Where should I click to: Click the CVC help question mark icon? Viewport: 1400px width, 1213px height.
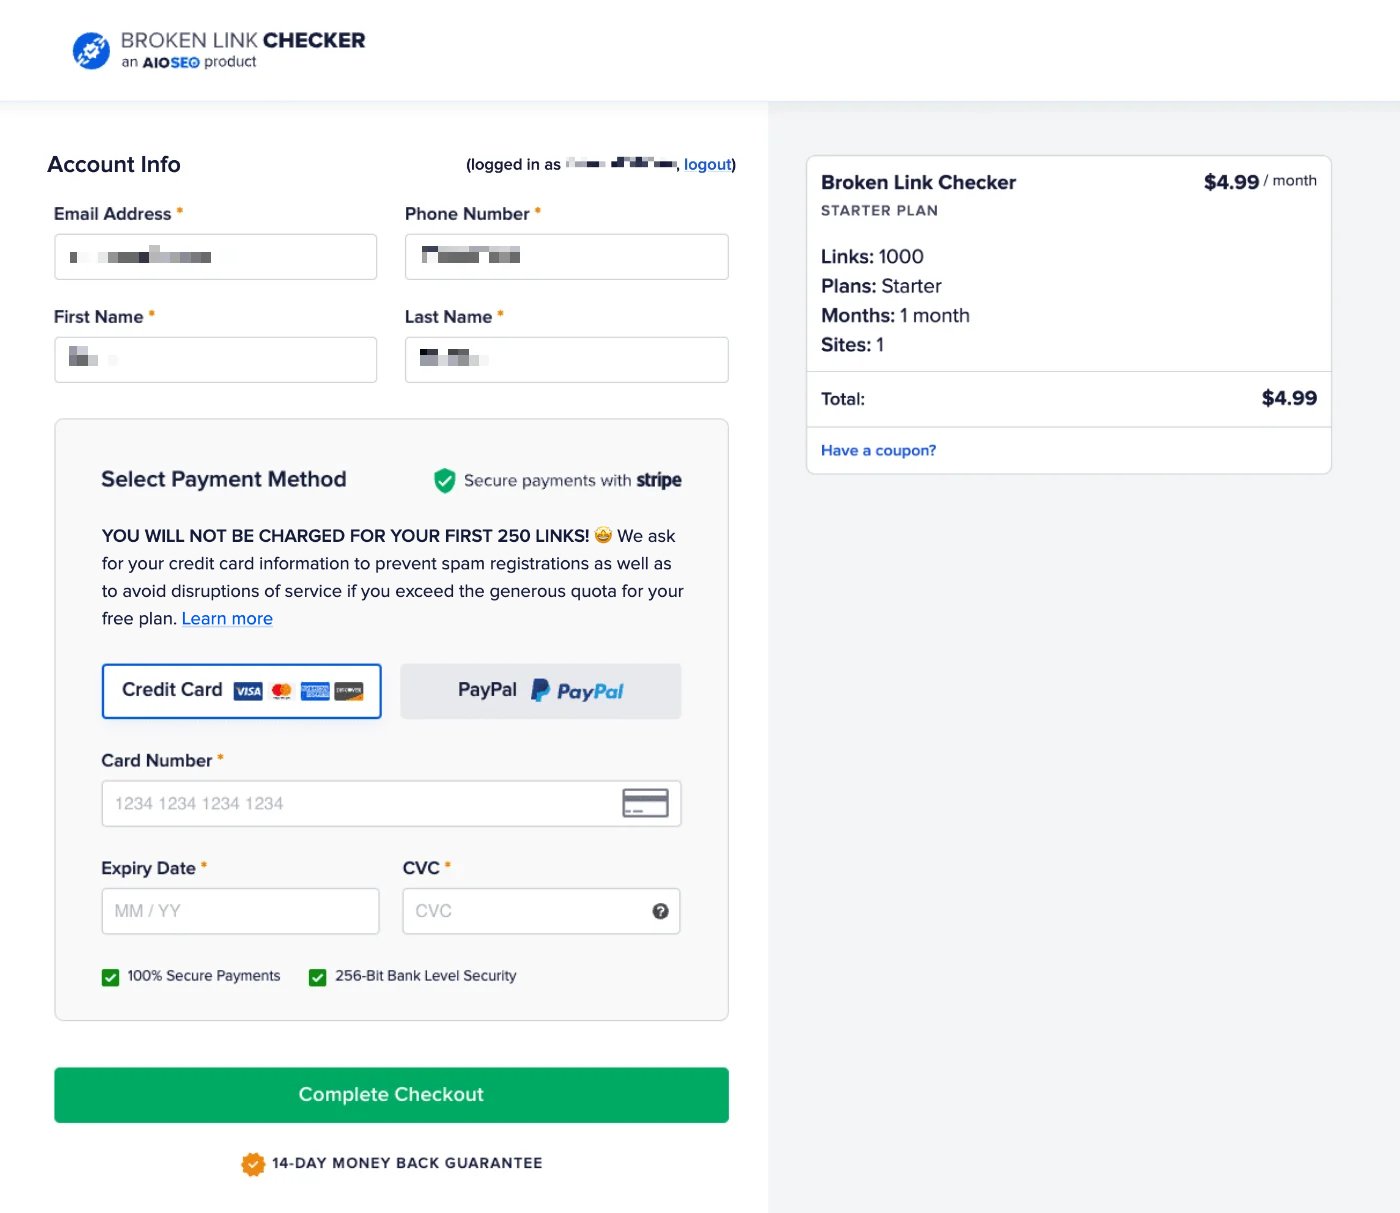click(x=660, y=910)
